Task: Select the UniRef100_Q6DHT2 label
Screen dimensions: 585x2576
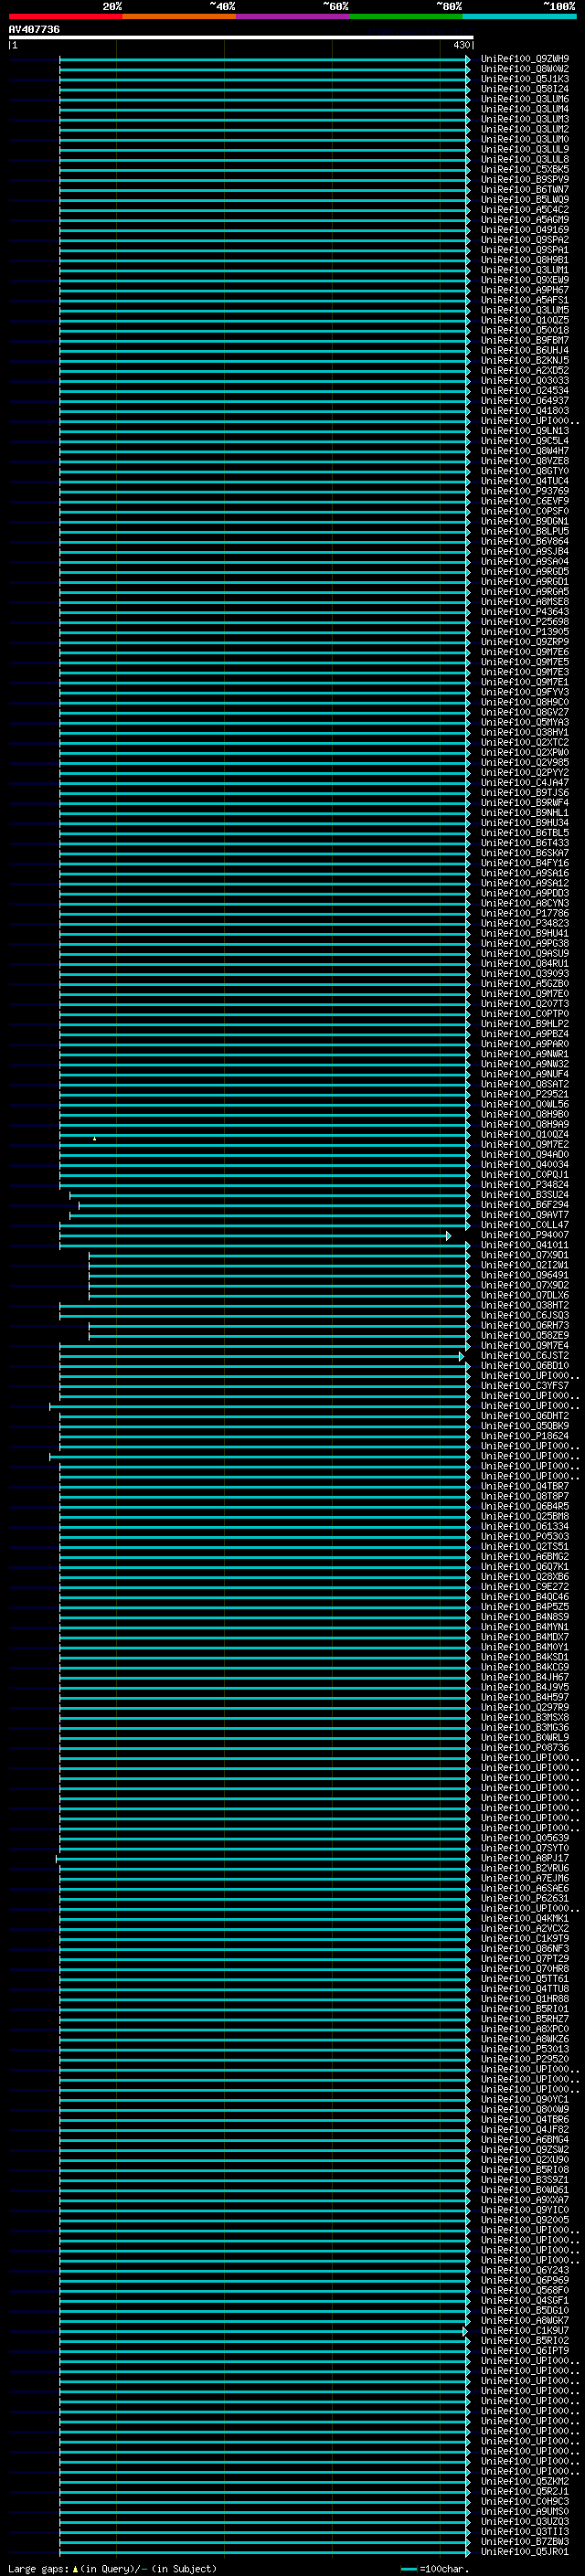Action: pyautogui.click(x=525, y=1417)
